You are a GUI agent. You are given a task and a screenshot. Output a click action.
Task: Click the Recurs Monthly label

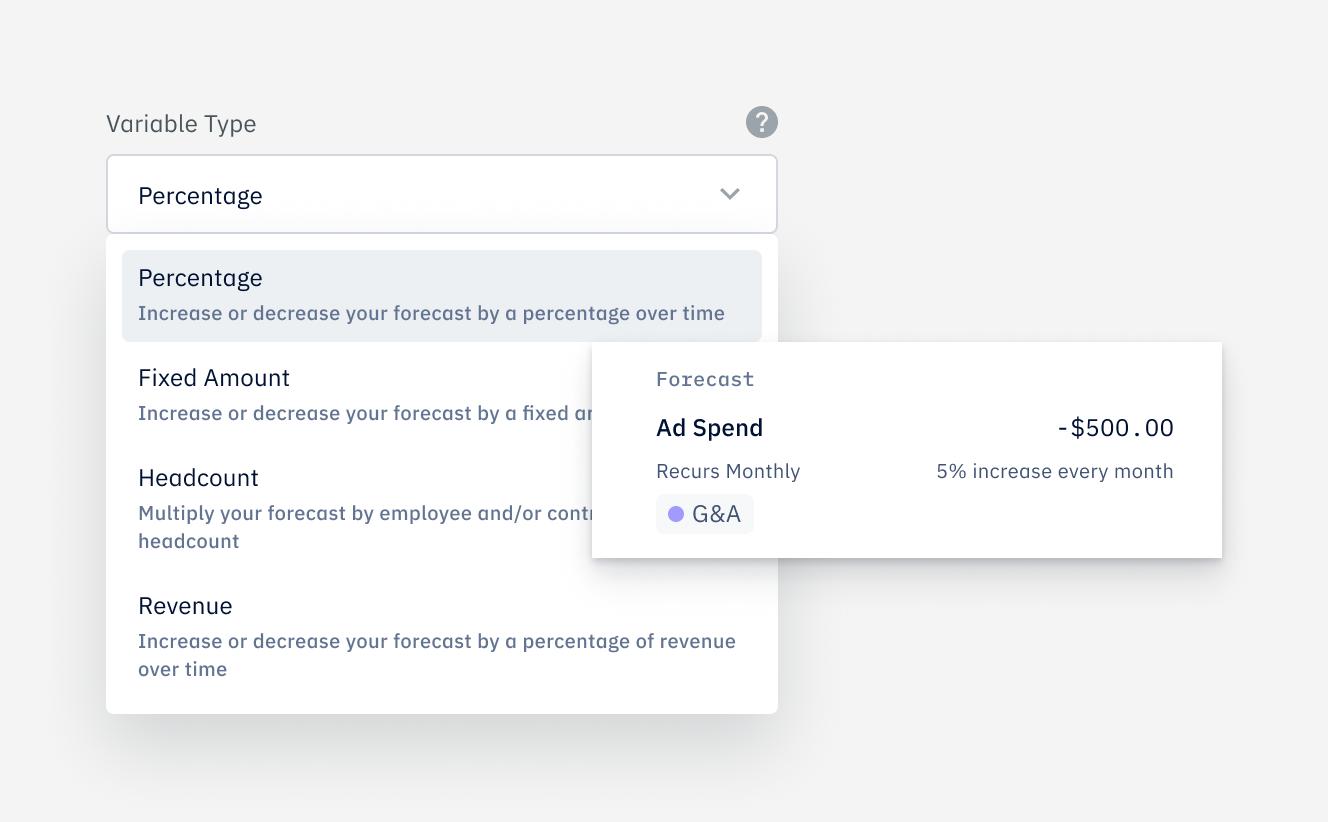tap(728, 471)
